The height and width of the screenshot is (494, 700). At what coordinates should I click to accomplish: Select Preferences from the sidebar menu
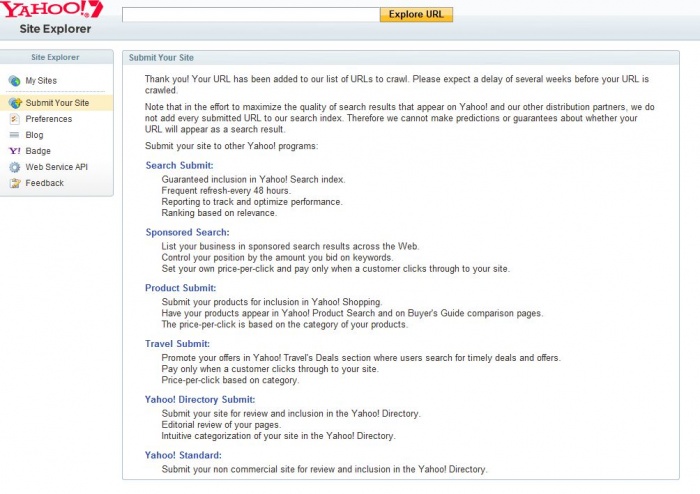pyautogui.click(x=49, y=119)
